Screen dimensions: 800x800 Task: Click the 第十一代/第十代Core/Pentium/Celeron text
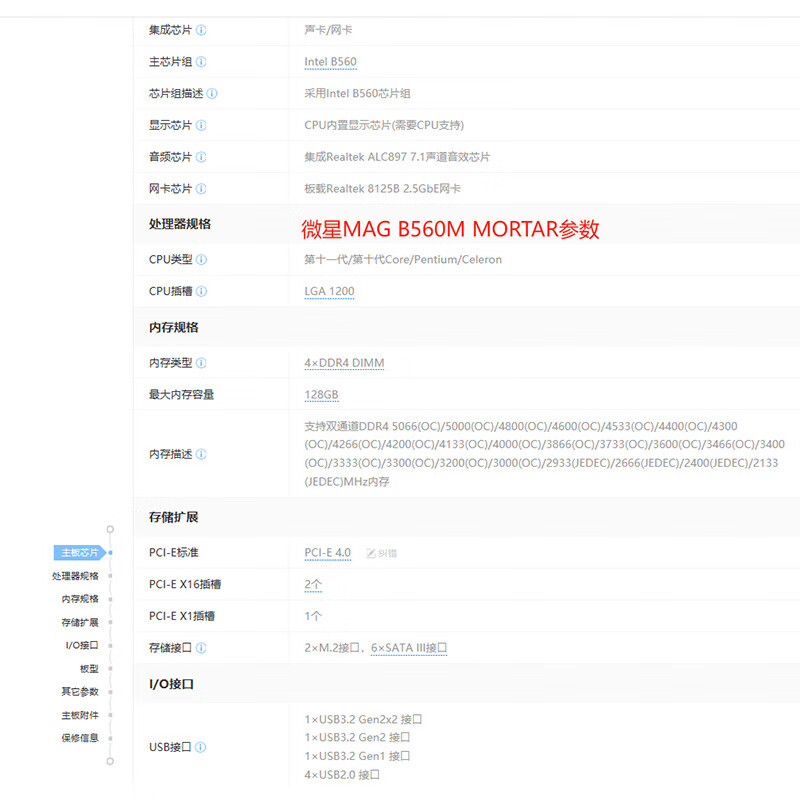point(403,260)
